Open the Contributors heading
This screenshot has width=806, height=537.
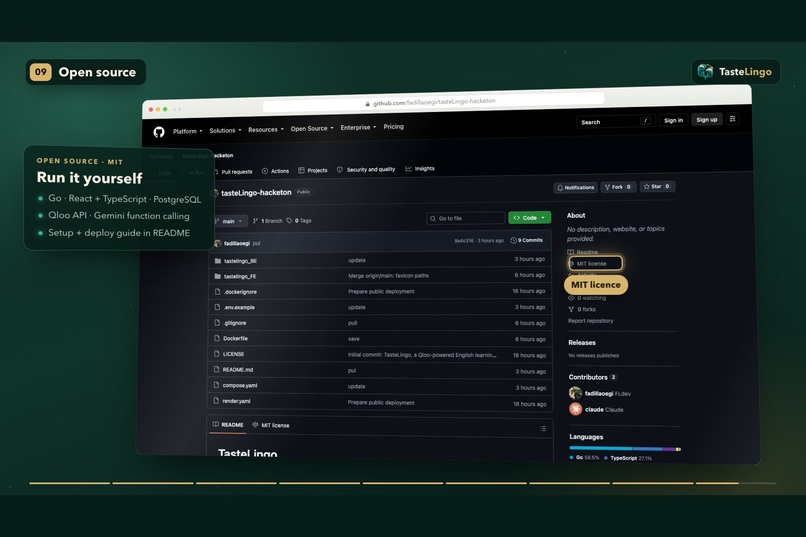pyautogui.click(x=588, y=377)
